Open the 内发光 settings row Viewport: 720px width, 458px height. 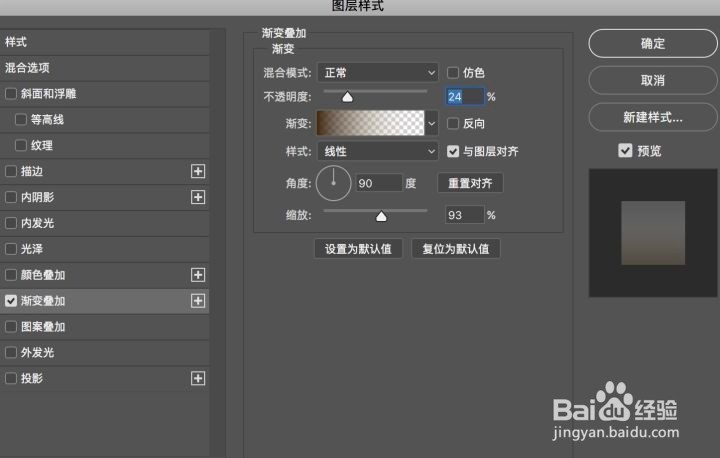coord(105,223)
